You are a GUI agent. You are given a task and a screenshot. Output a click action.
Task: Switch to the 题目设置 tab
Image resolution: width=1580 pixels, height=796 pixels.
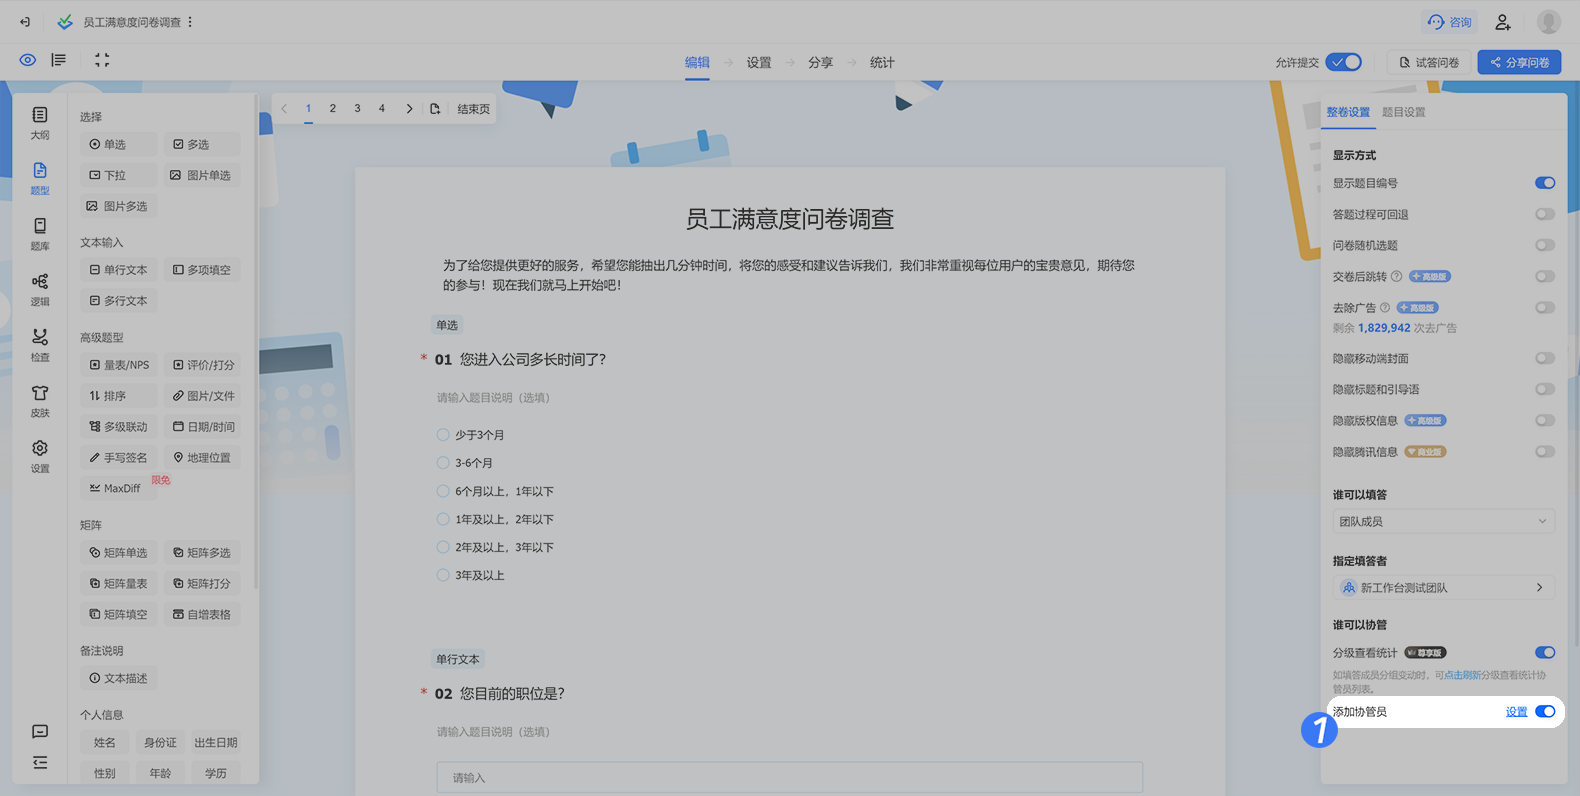[x=1404, y=112]
